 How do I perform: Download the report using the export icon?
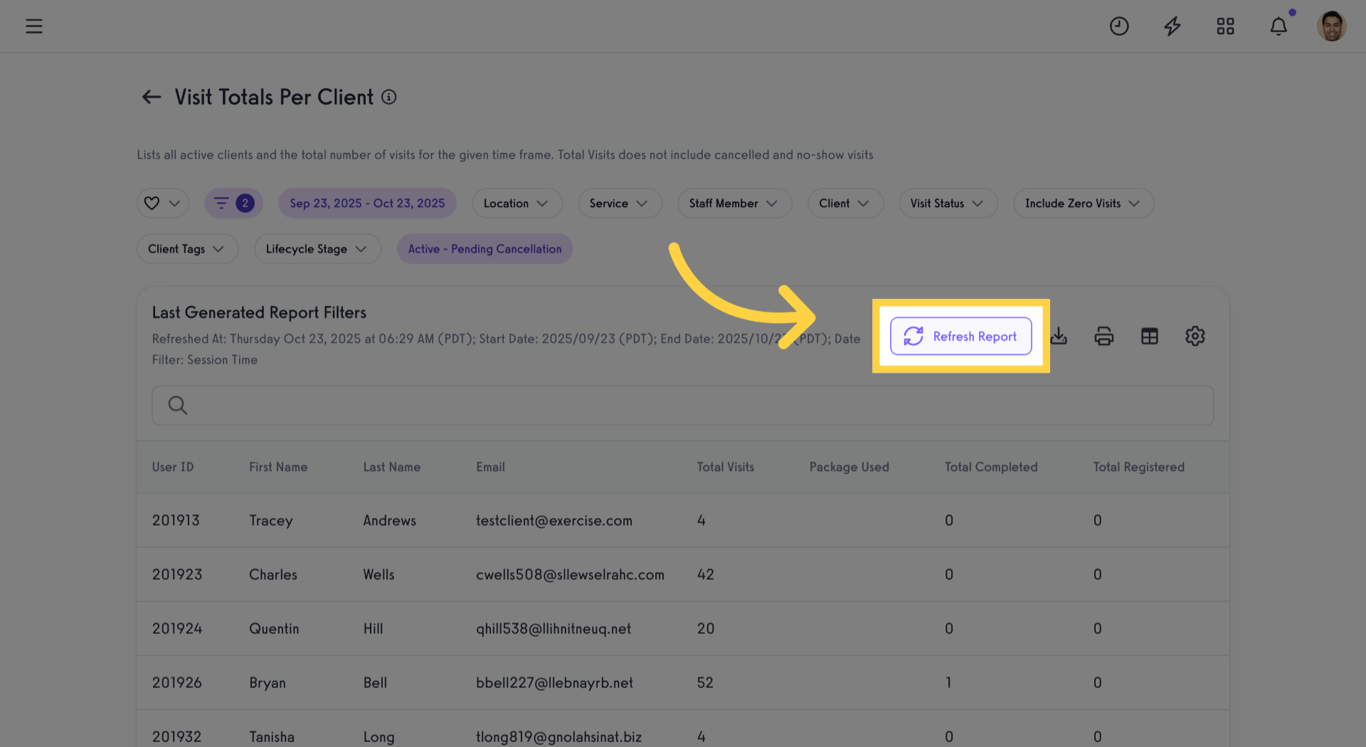click(1058, 336)
